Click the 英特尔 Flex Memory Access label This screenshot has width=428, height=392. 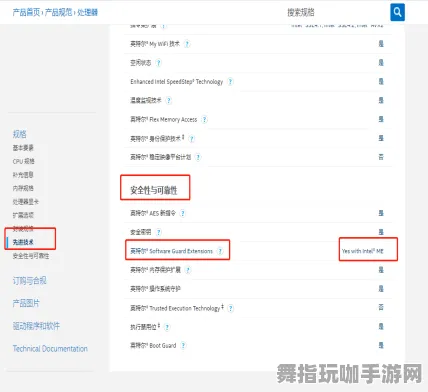pyautogui.click(x=164, y=119)
